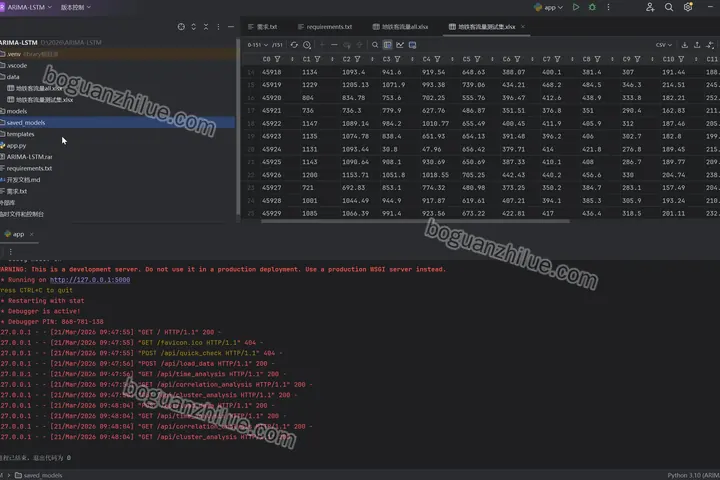Open the ARIMA-LSTM project dropdown

[28, 7]
